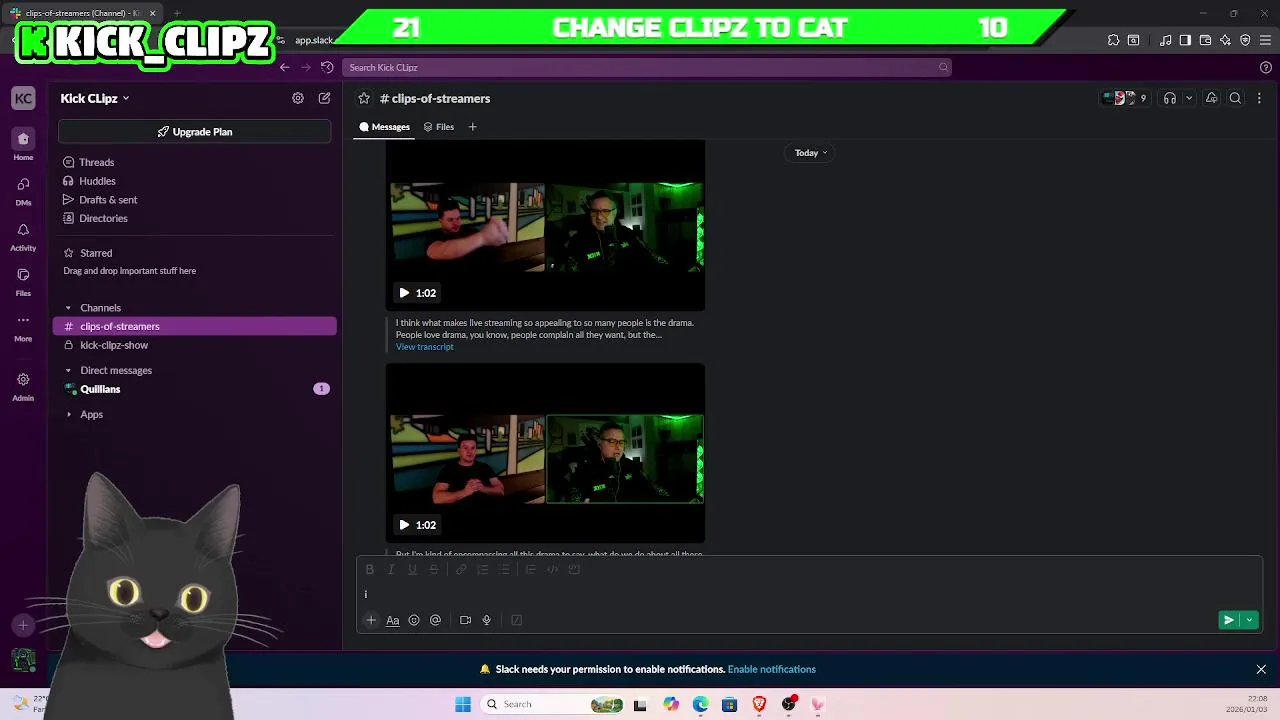
Task: Select the clips-of-streamers channel
Action: [x=194, y=326]
